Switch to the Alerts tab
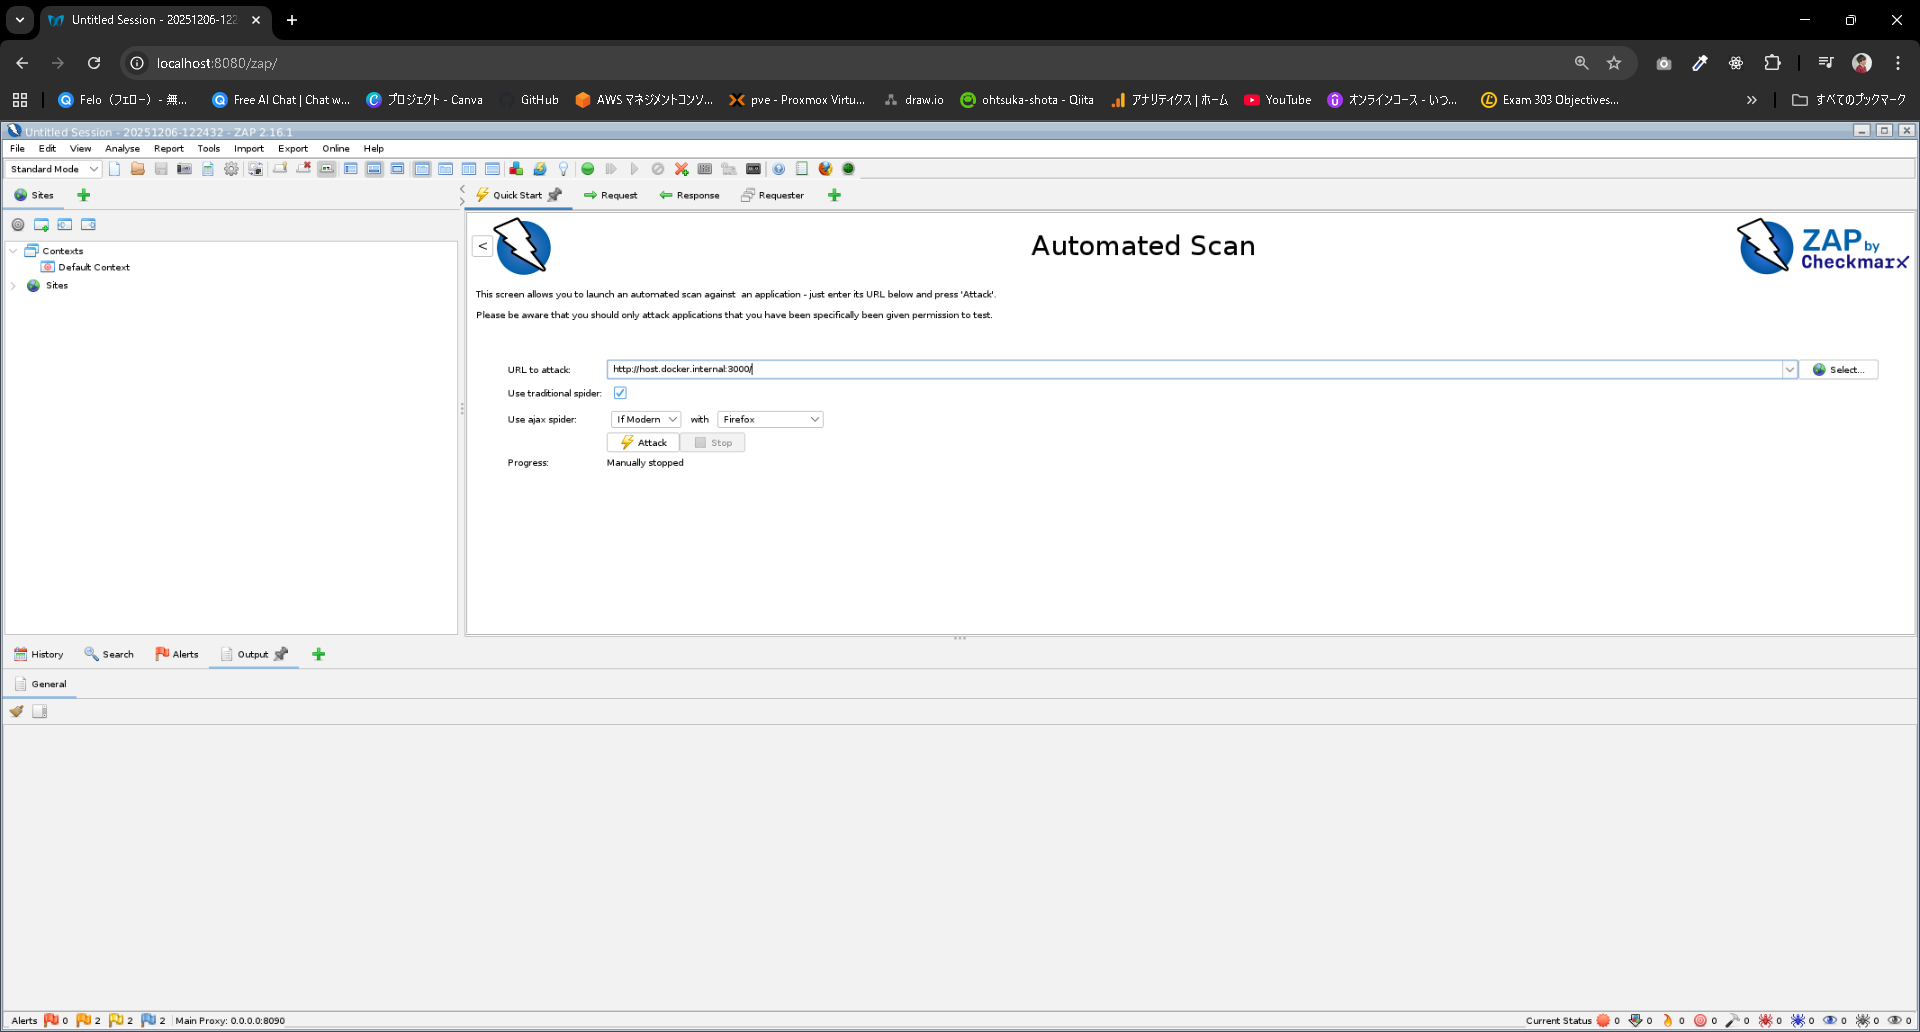Viewport: 1920px width, 1032px height. 177,654
